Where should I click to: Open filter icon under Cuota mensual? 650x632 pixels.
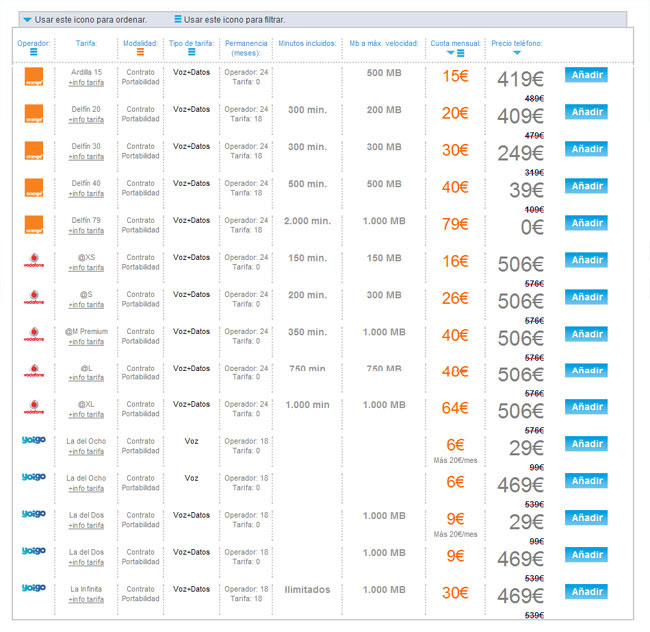tap(461, 53)
